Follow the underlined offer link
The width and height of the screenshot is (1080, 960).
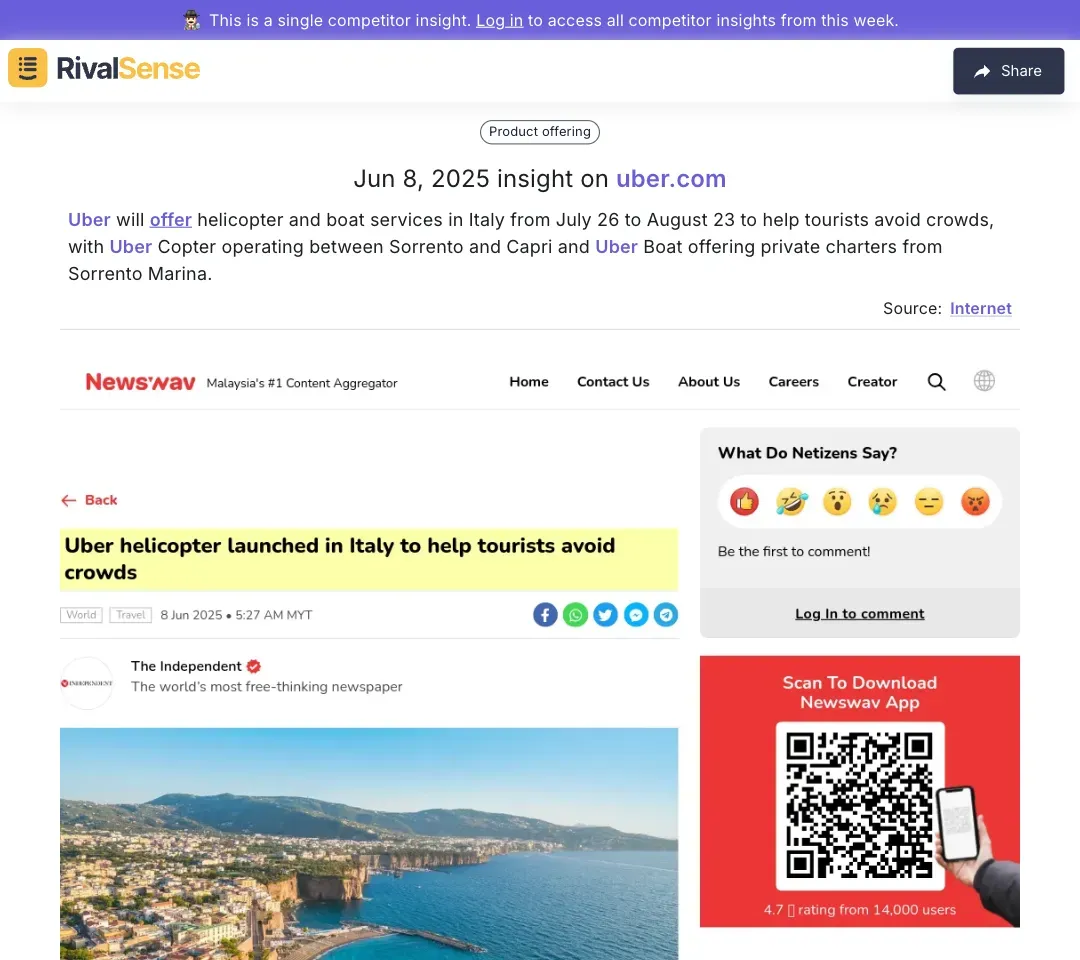pyautogui.click(x=171, y=220)
